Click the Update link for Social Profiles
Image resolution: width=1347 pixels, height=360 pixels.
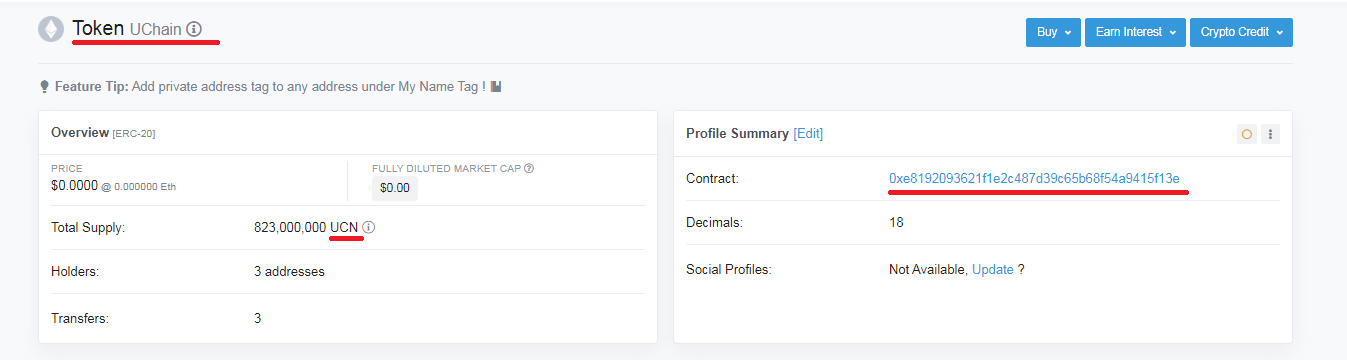(x=993, y=270)
